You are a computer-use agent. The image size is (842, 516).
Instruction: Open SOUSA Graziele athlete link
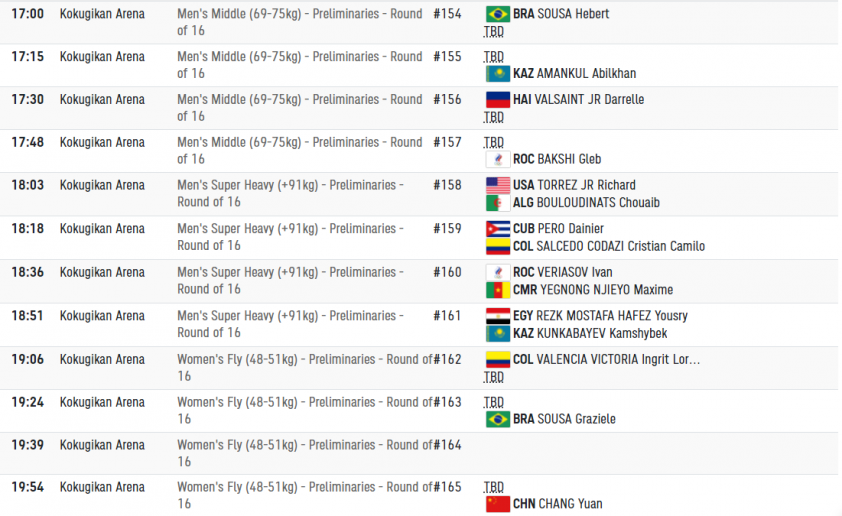click(x=577, y=419)
